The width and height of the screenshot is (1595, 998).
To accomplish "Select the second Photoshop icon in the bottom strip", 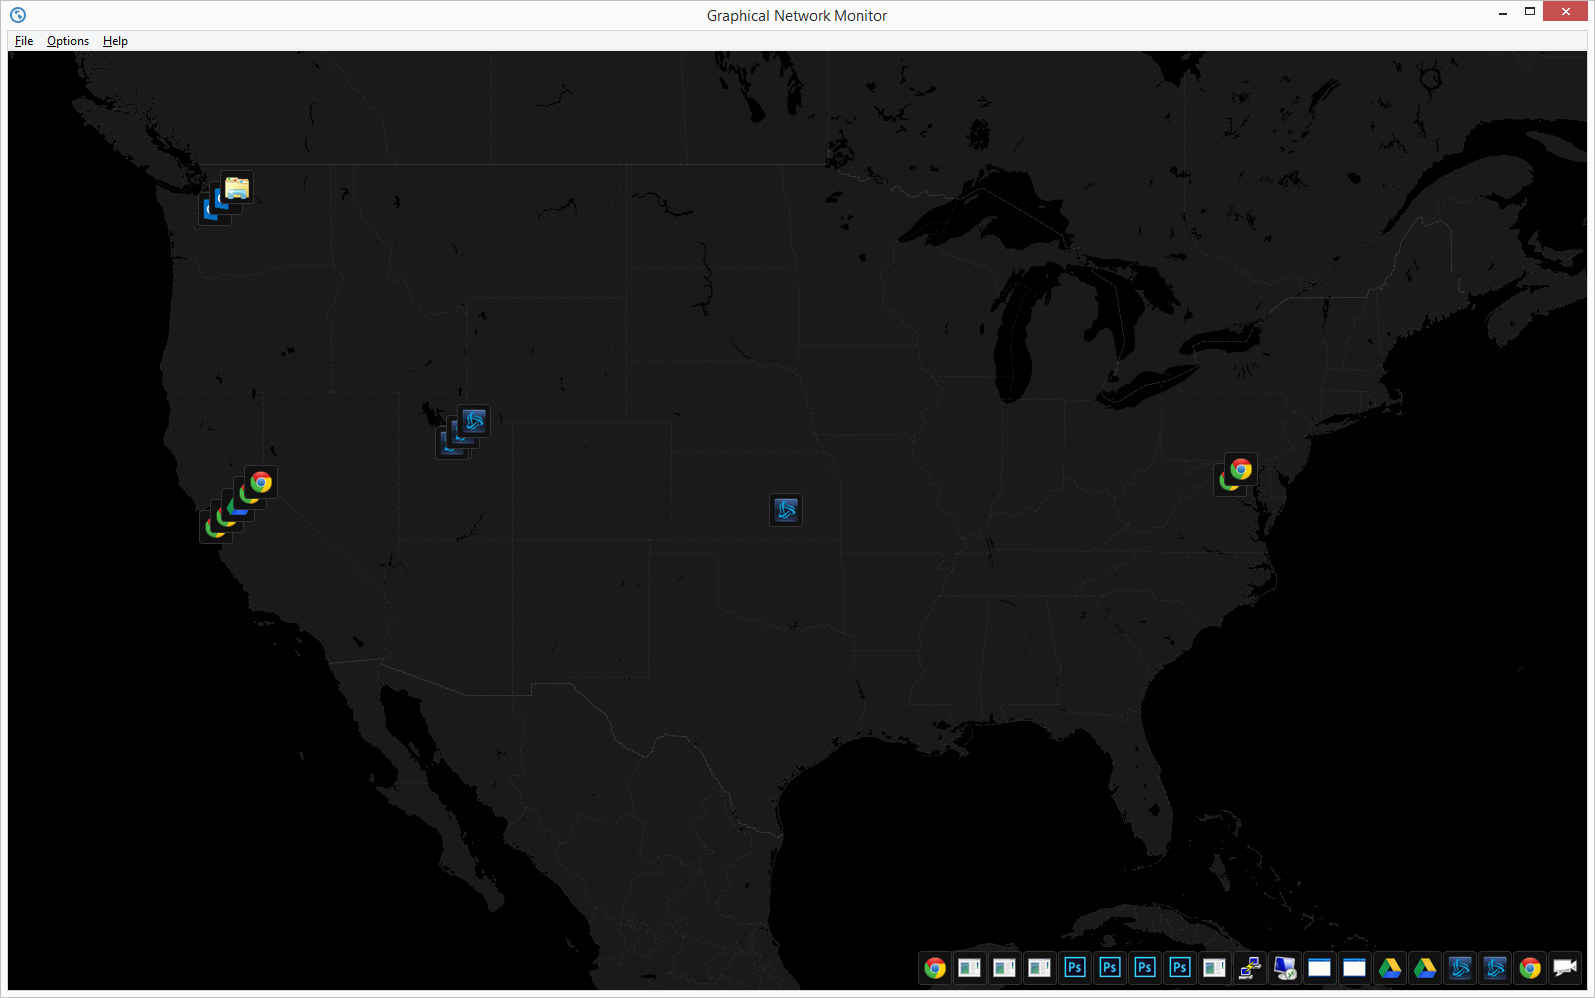I will click(x=1110, y=967).
